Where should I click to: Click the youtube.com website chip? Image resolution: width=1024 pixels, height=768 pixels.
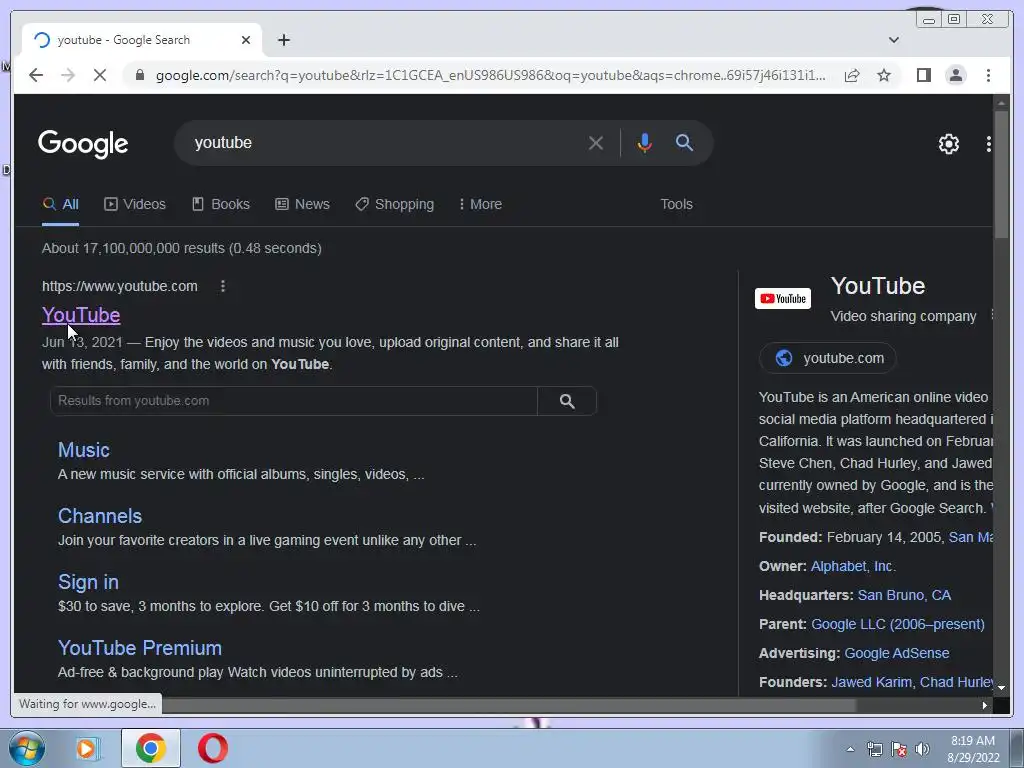coord(828,358)
